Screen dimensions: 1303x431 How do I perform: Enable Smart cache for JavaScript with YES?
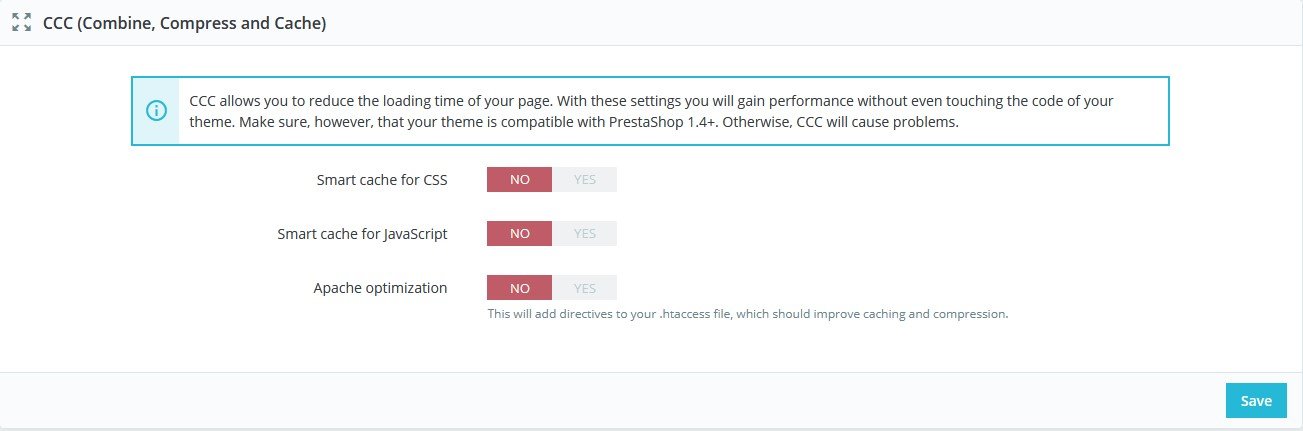584,234
